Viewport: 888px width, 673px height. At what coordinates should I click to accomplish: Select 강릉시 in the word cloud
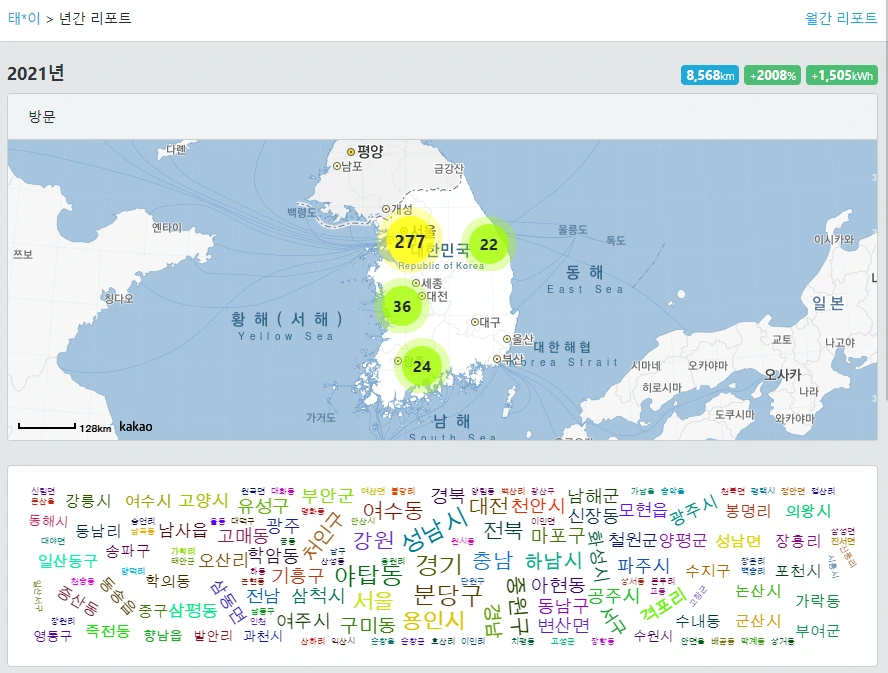[x=88, y=501]
